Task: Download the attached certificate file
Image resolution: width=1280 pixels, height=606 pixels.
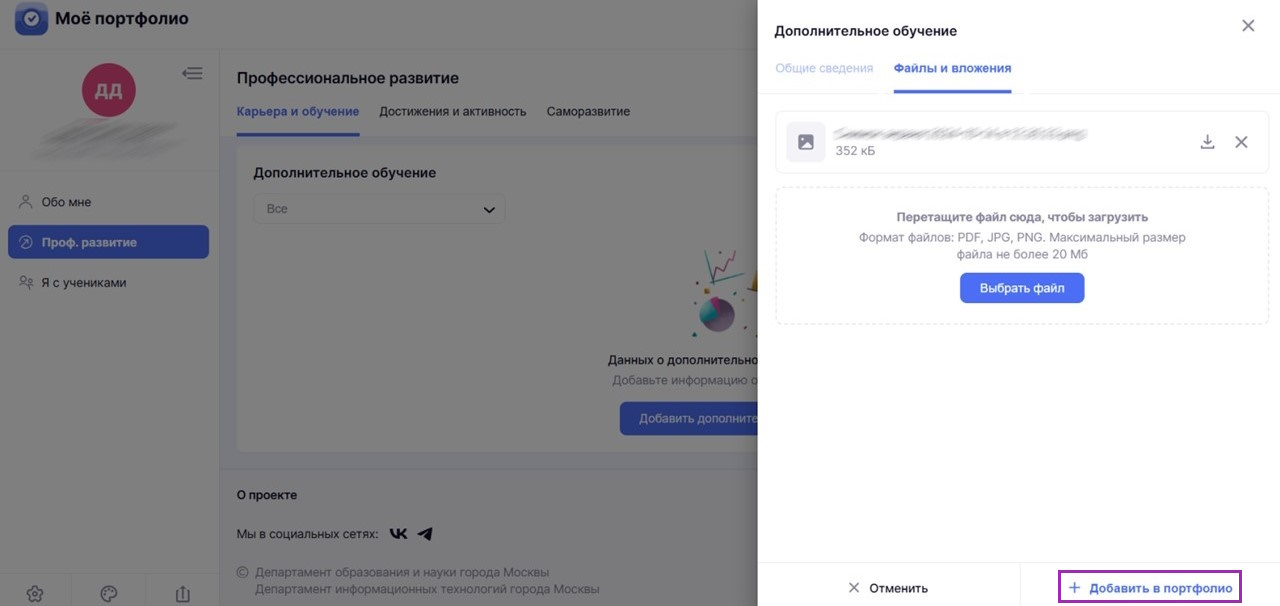Action: [x=1207, y=142]
